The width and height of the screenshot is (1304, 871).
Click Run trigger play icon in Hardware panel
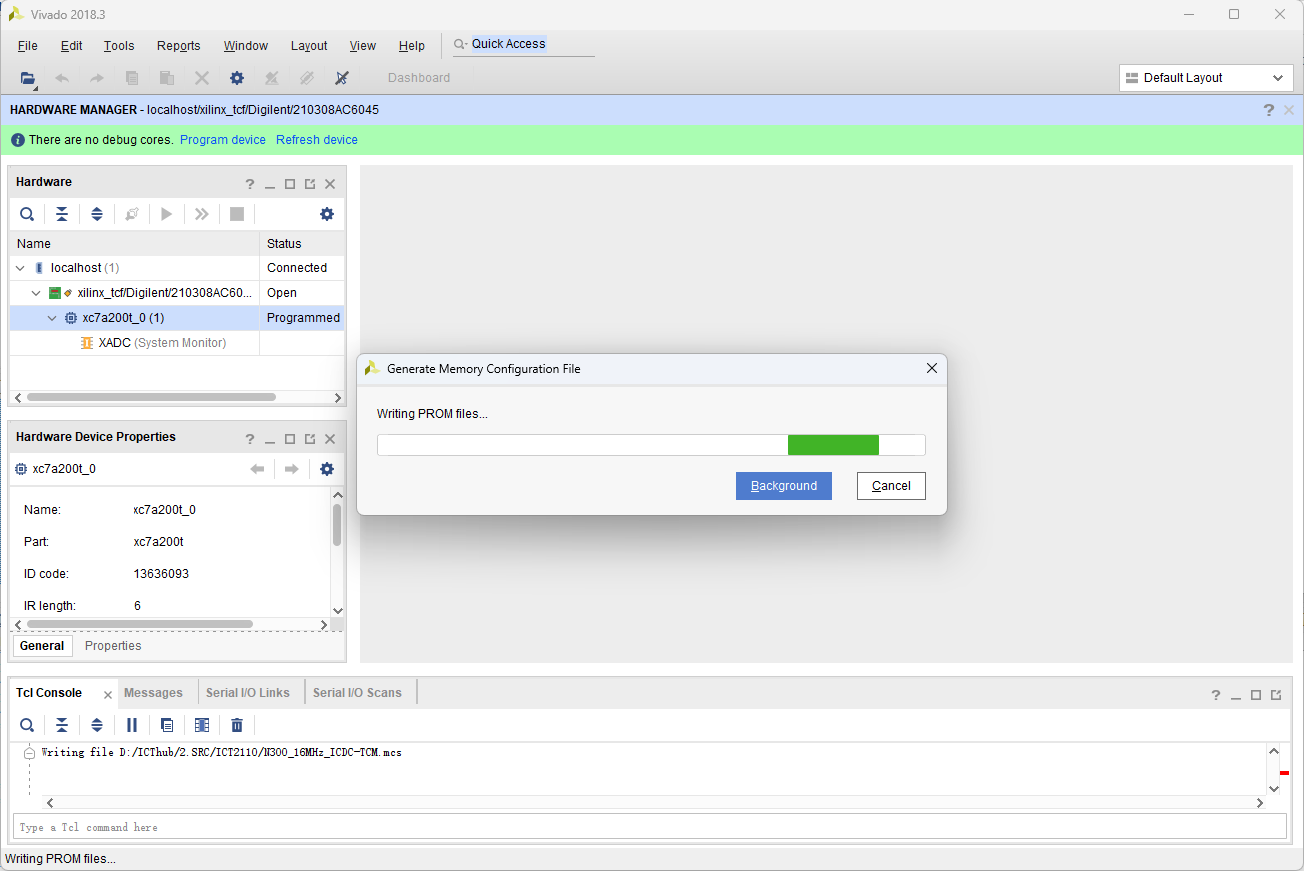[167, 214]
